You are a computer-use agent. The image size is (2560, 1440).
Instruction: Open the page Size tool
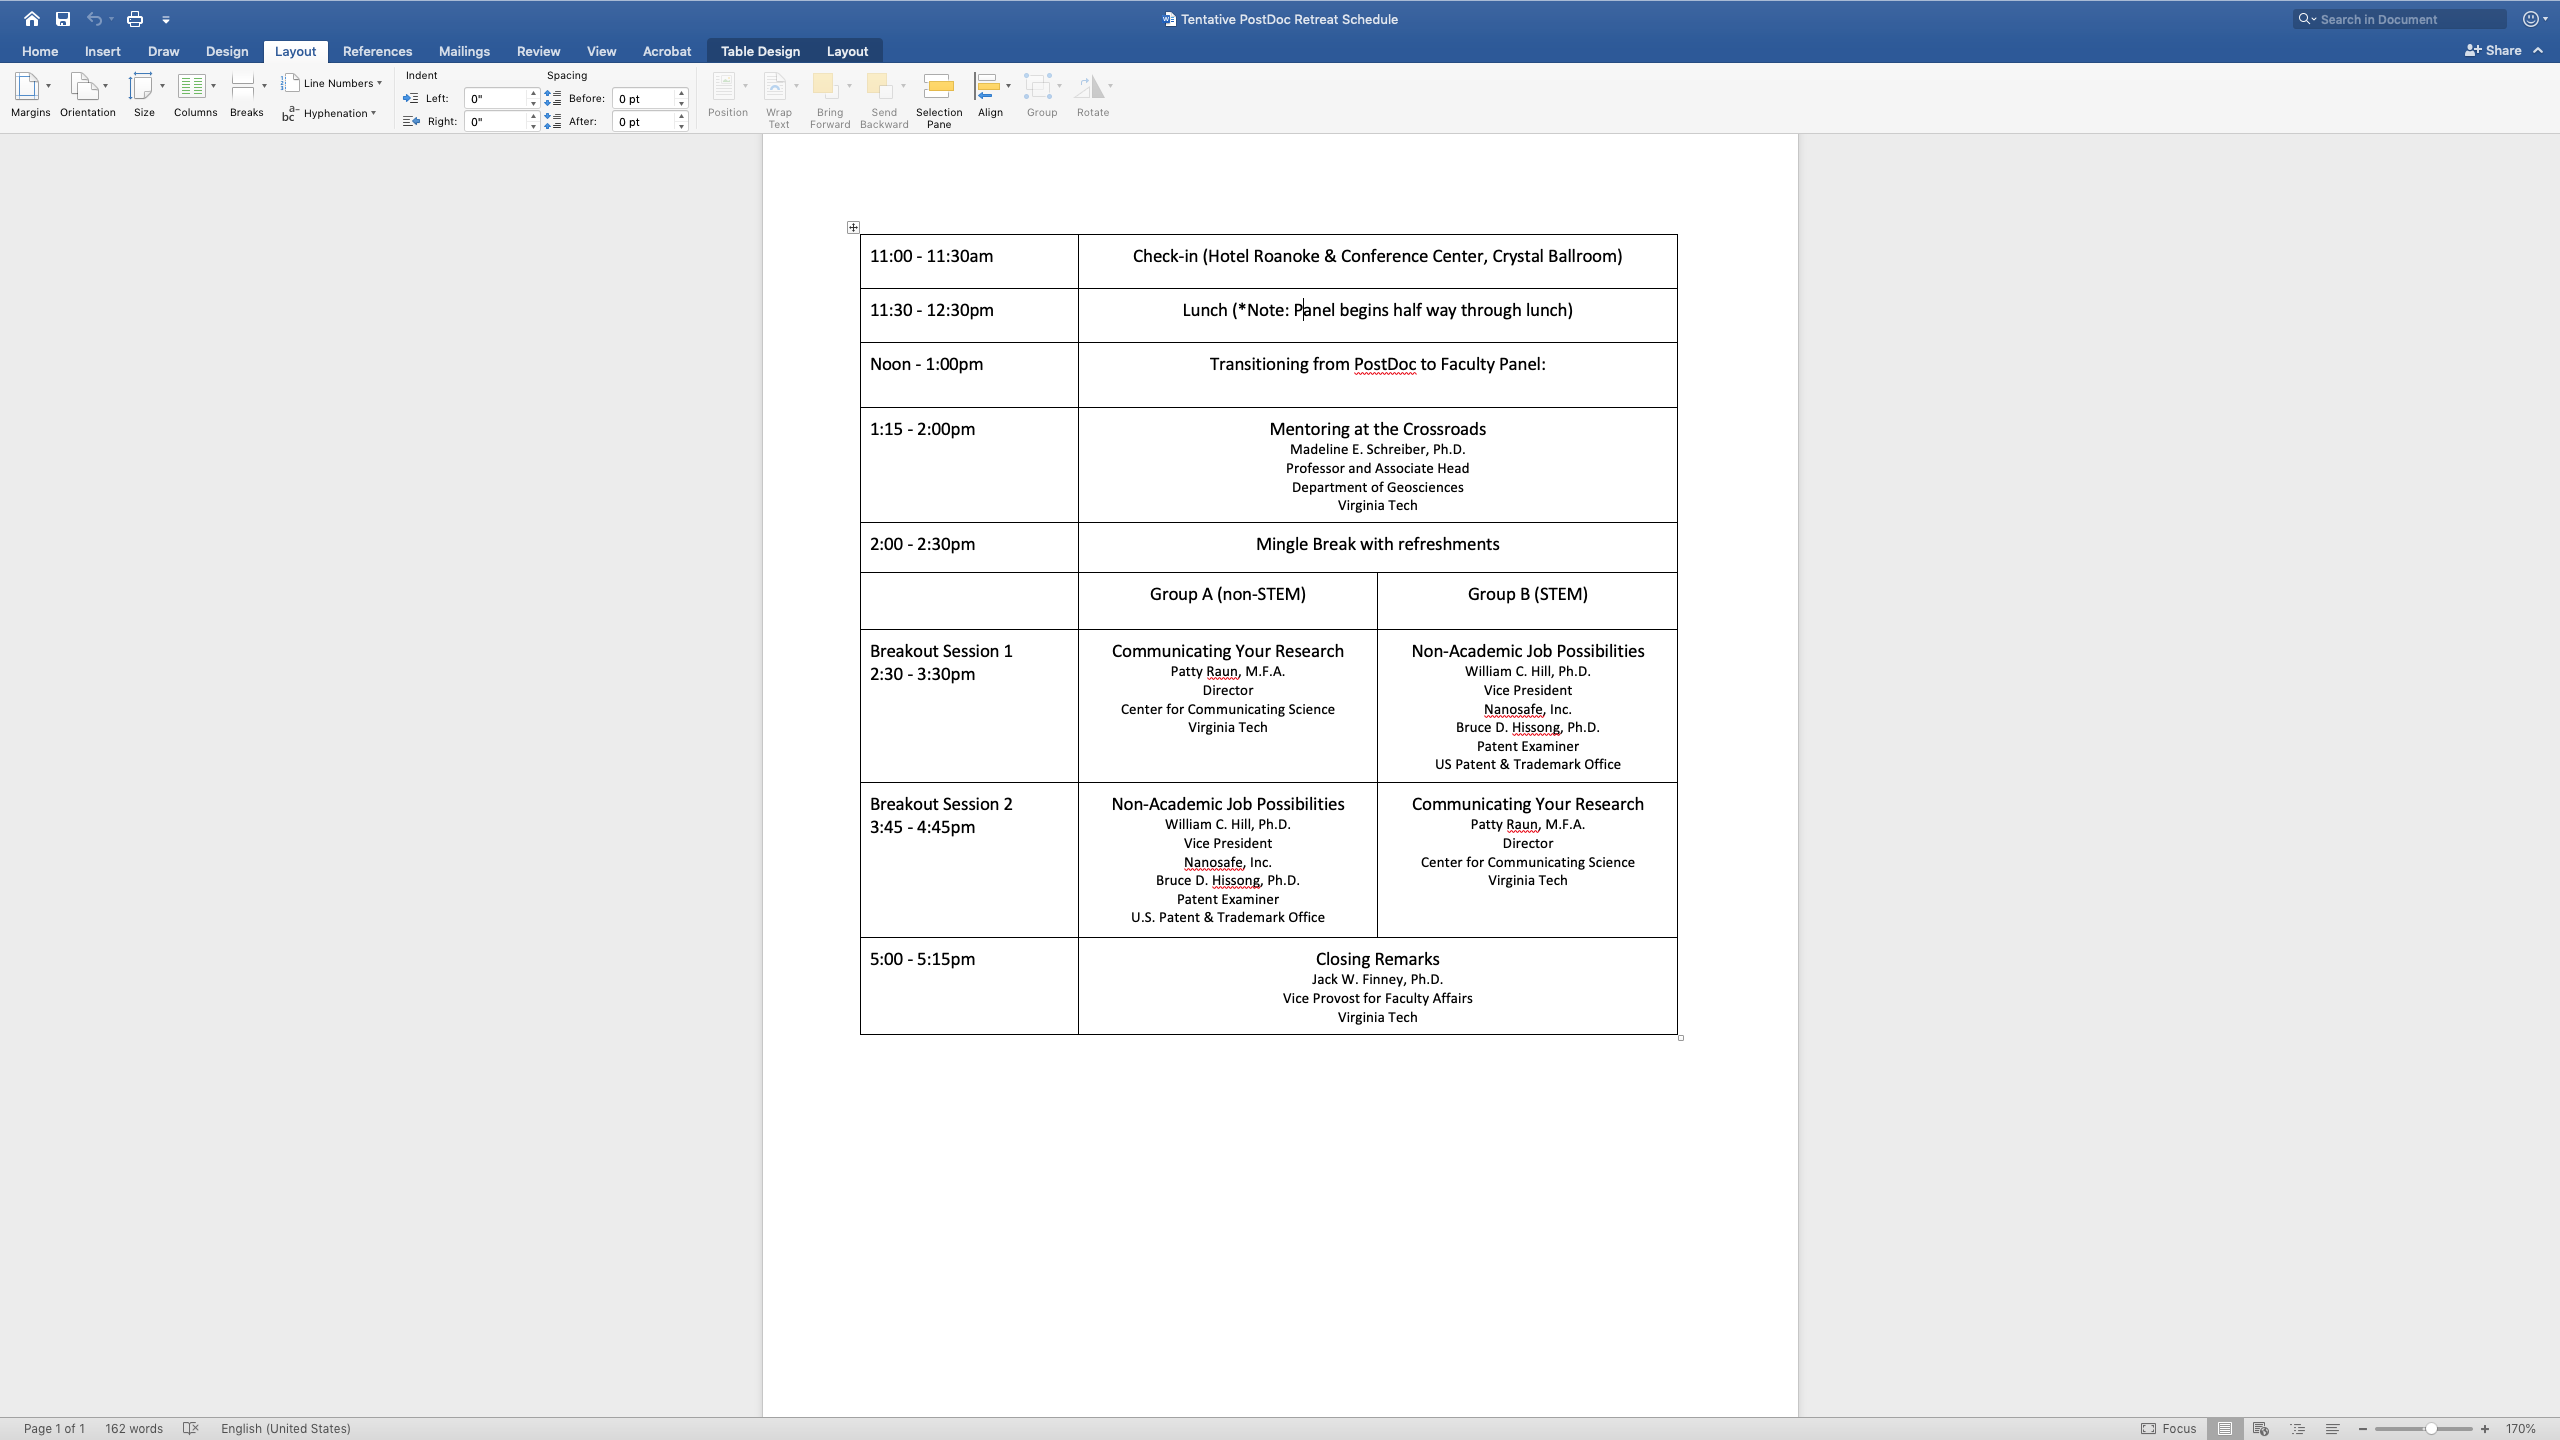(144, 95)
